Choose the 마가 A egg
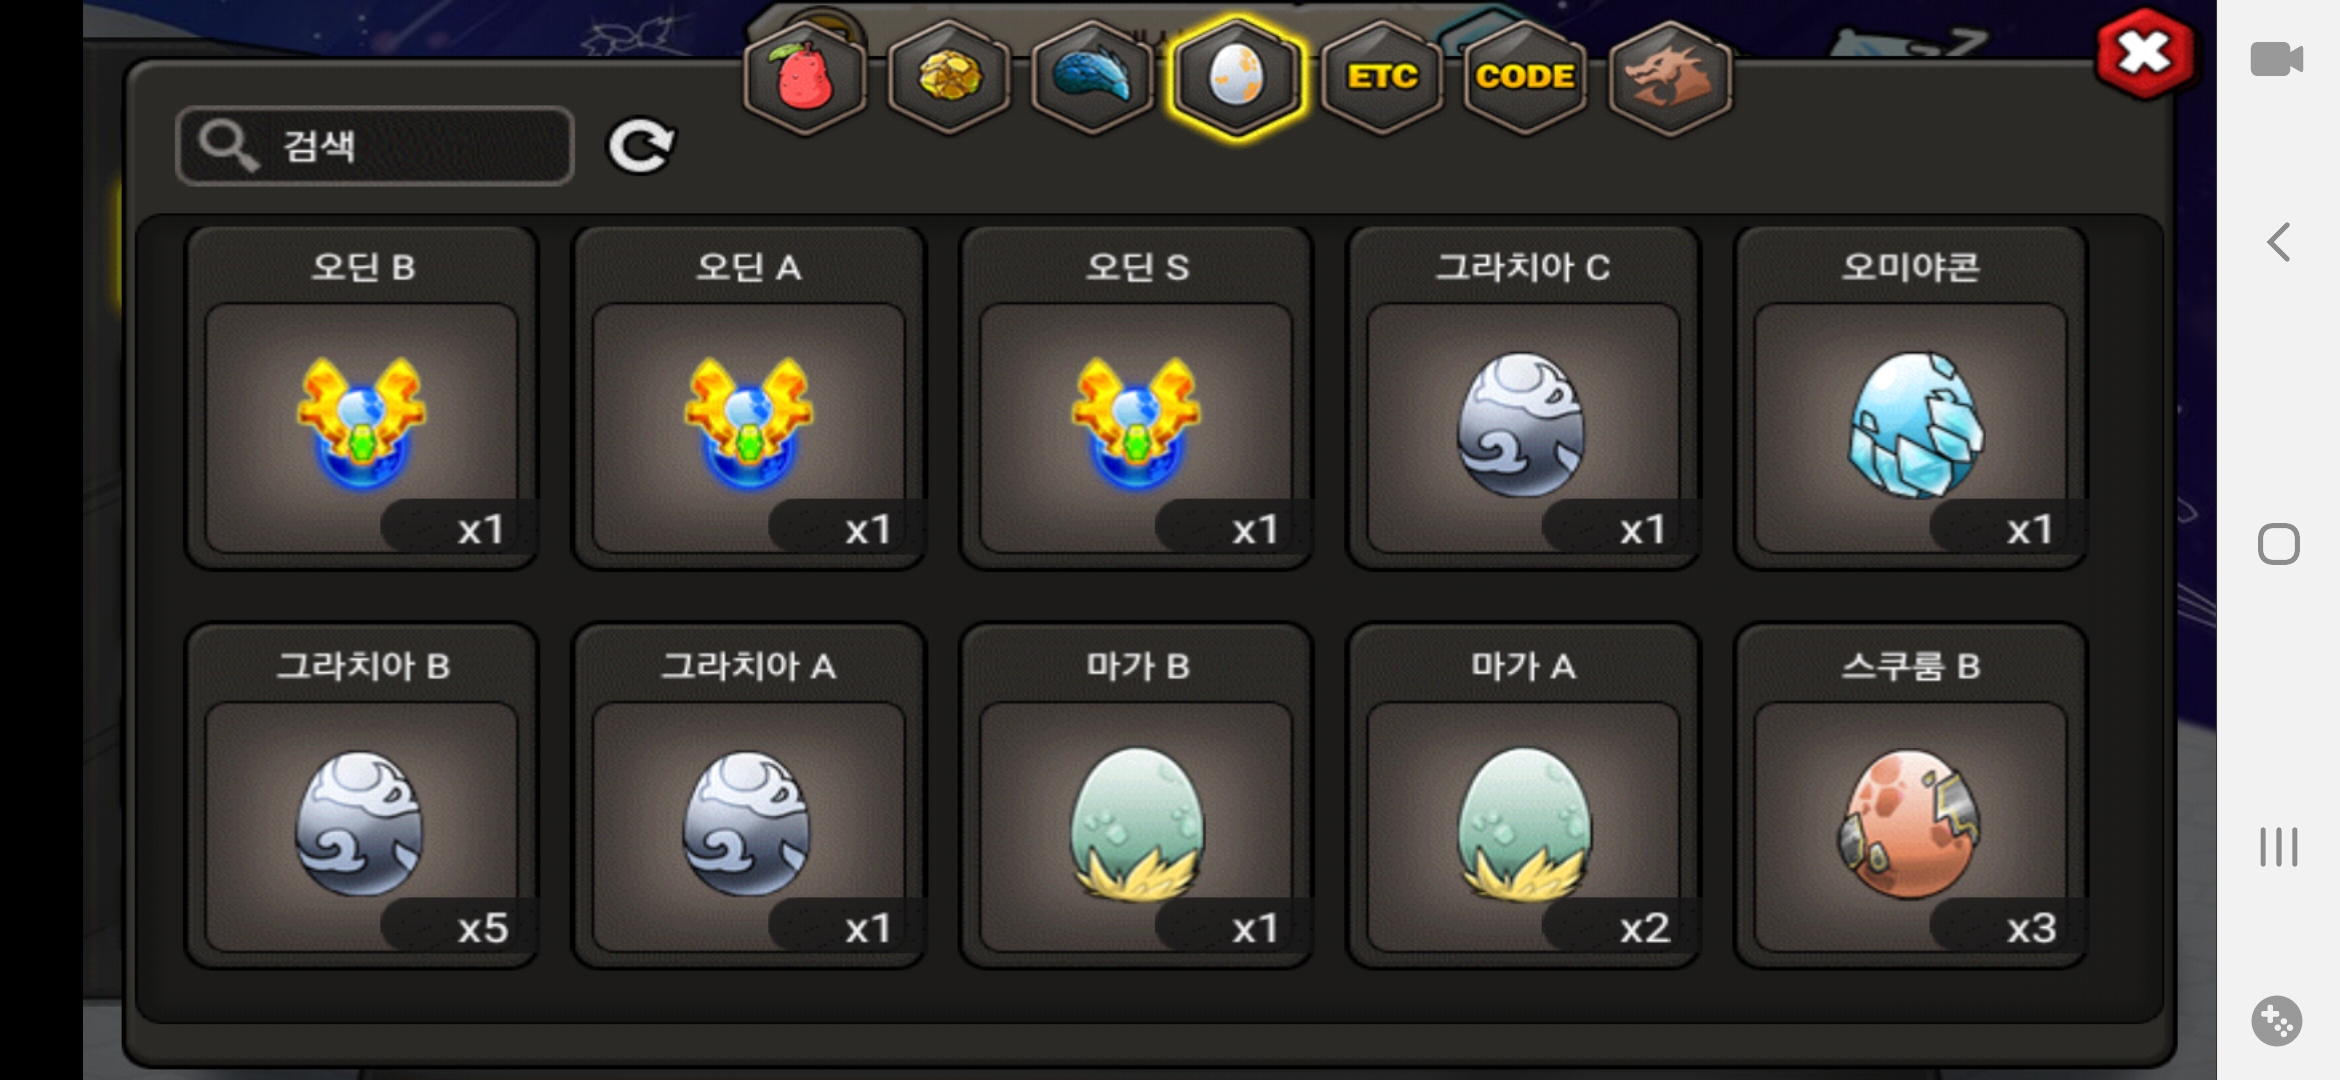The width and height of the screenshot is (2340, 1080). tap(1523, 796)
